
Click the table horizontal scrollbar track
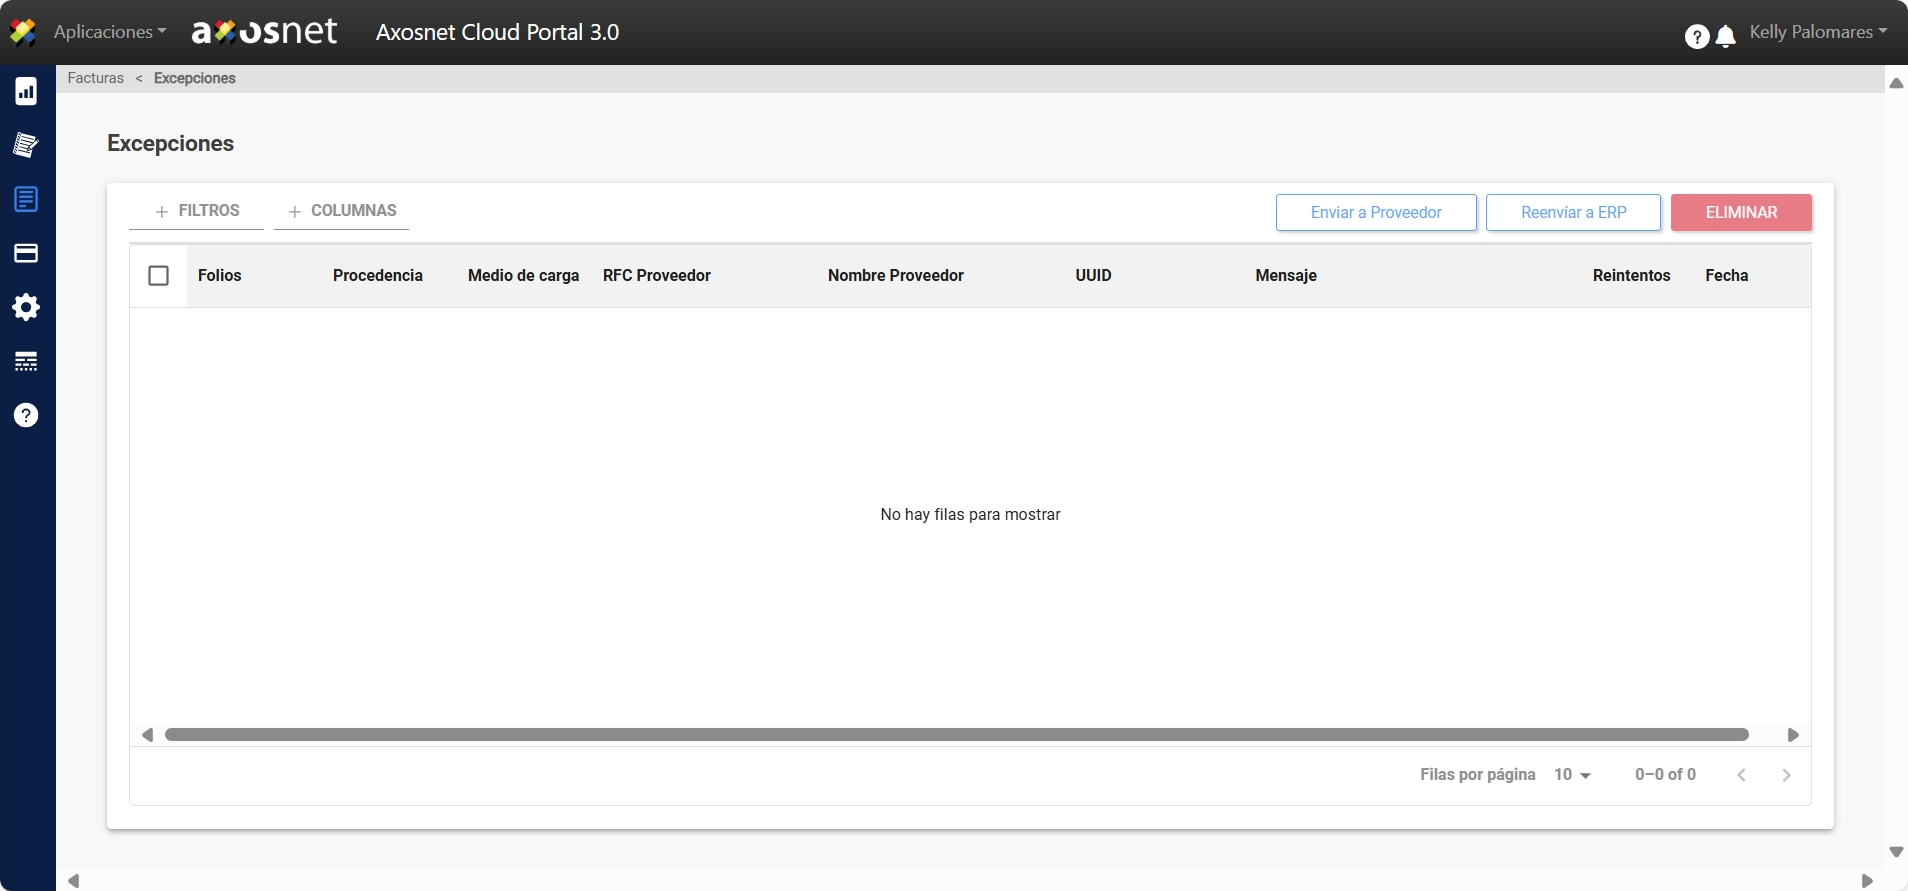(956, 735)
